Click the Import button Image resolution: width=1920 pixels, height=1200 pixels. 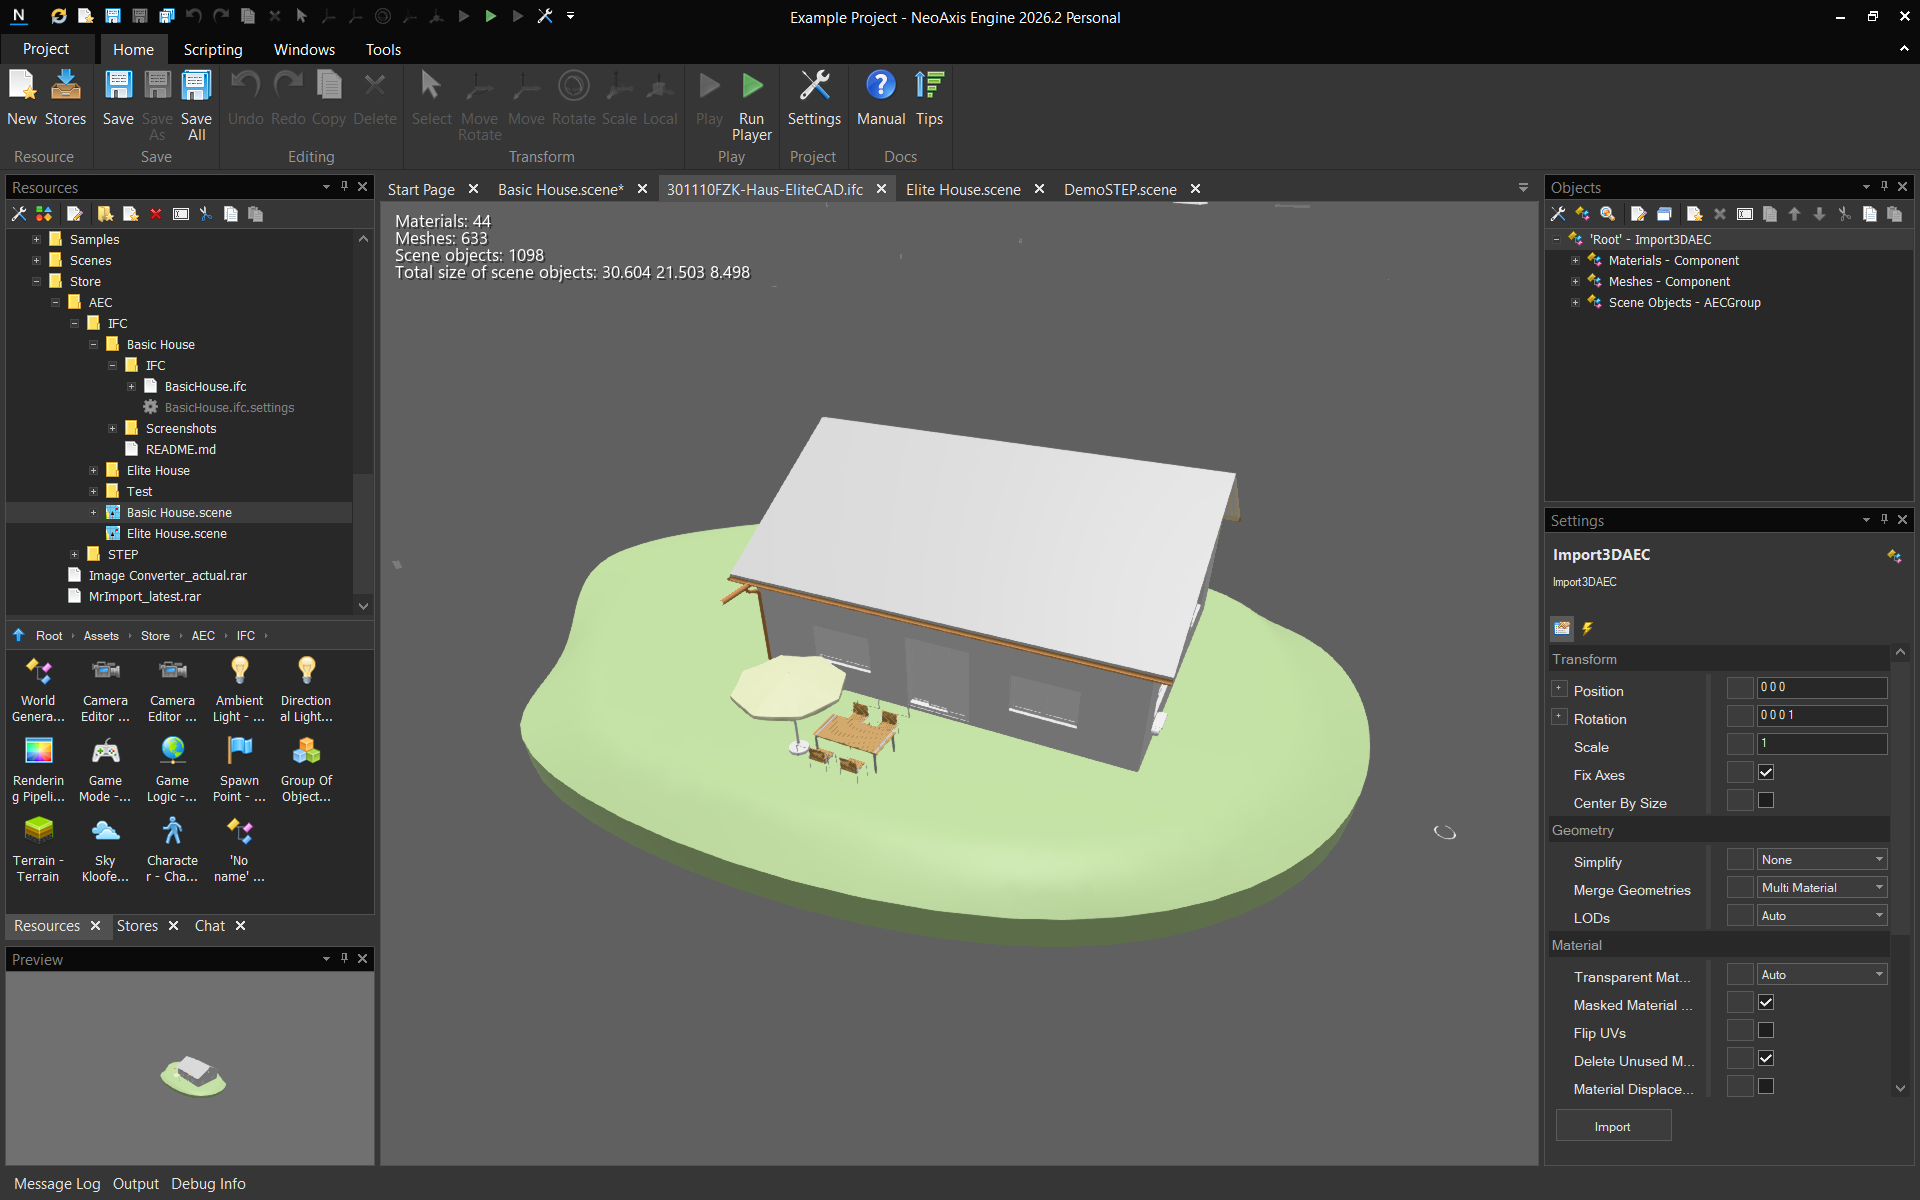pyautogui.click(x=1612, y=1127)
